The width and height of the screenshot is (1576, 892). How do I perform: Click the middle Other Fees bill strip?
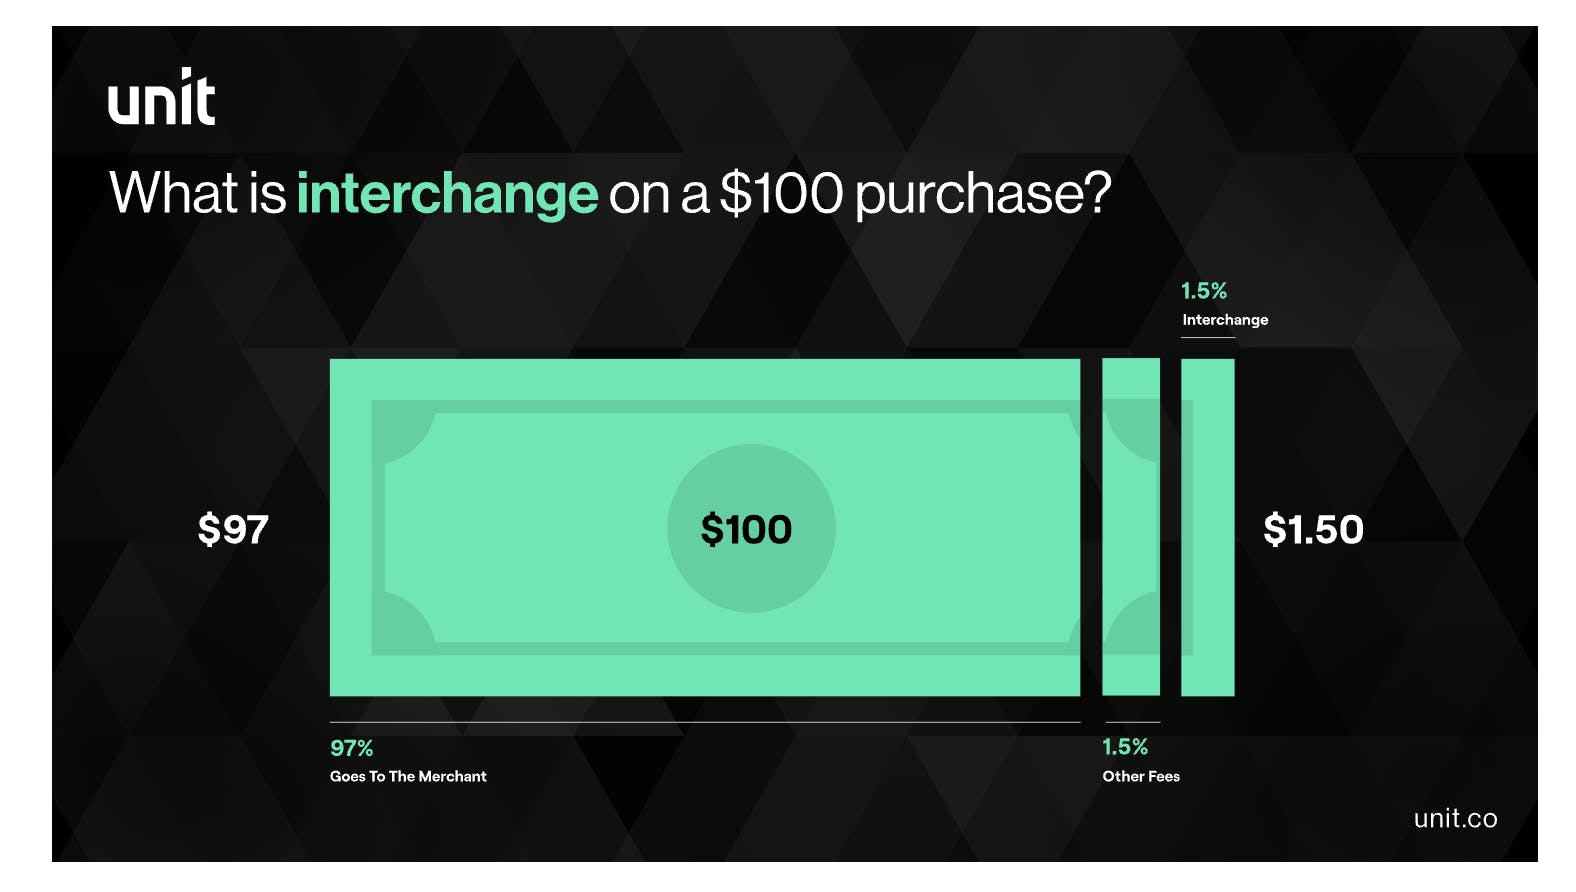(1131, 527)
